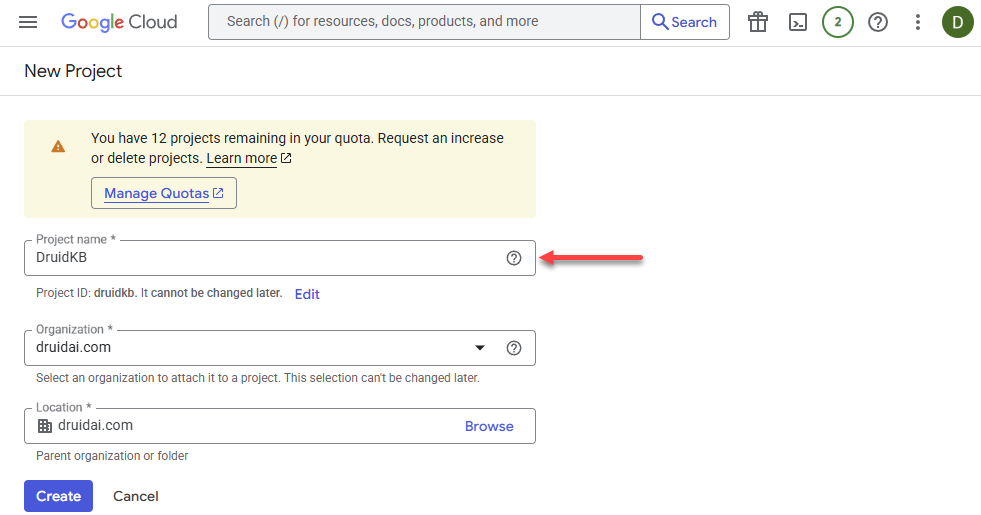Focus the resources search bar
Viewport: 981px width, 515px height.
(x=425, y=22)
